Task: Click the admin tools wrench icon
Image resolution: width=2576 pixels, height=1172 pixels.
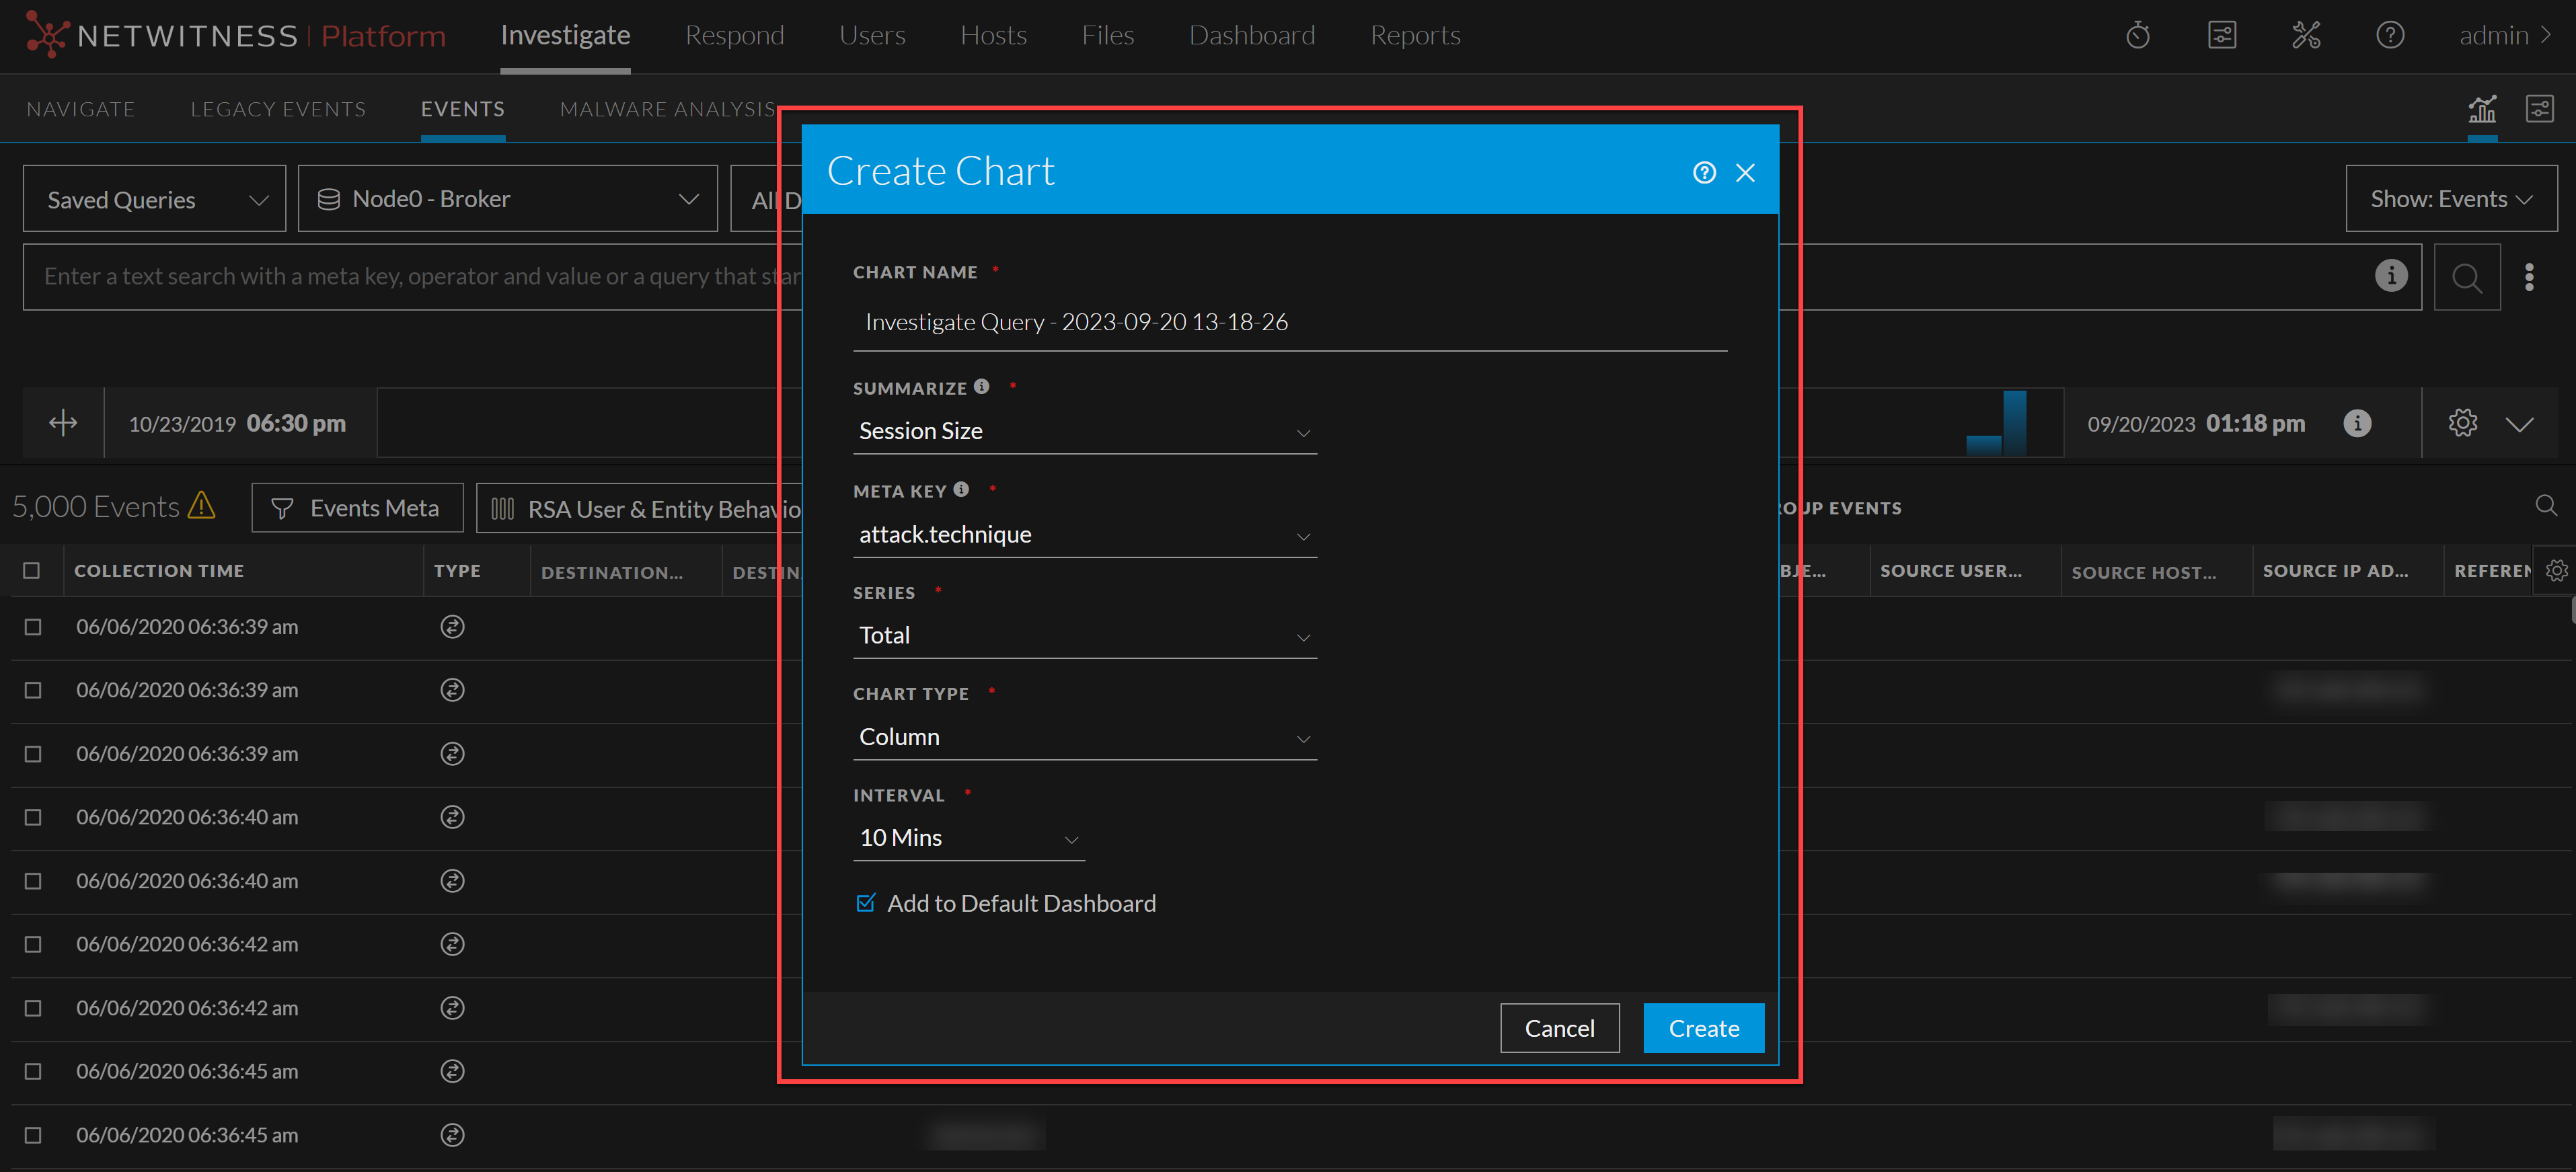Action: pyautogui.click(x=2305, y=36)
